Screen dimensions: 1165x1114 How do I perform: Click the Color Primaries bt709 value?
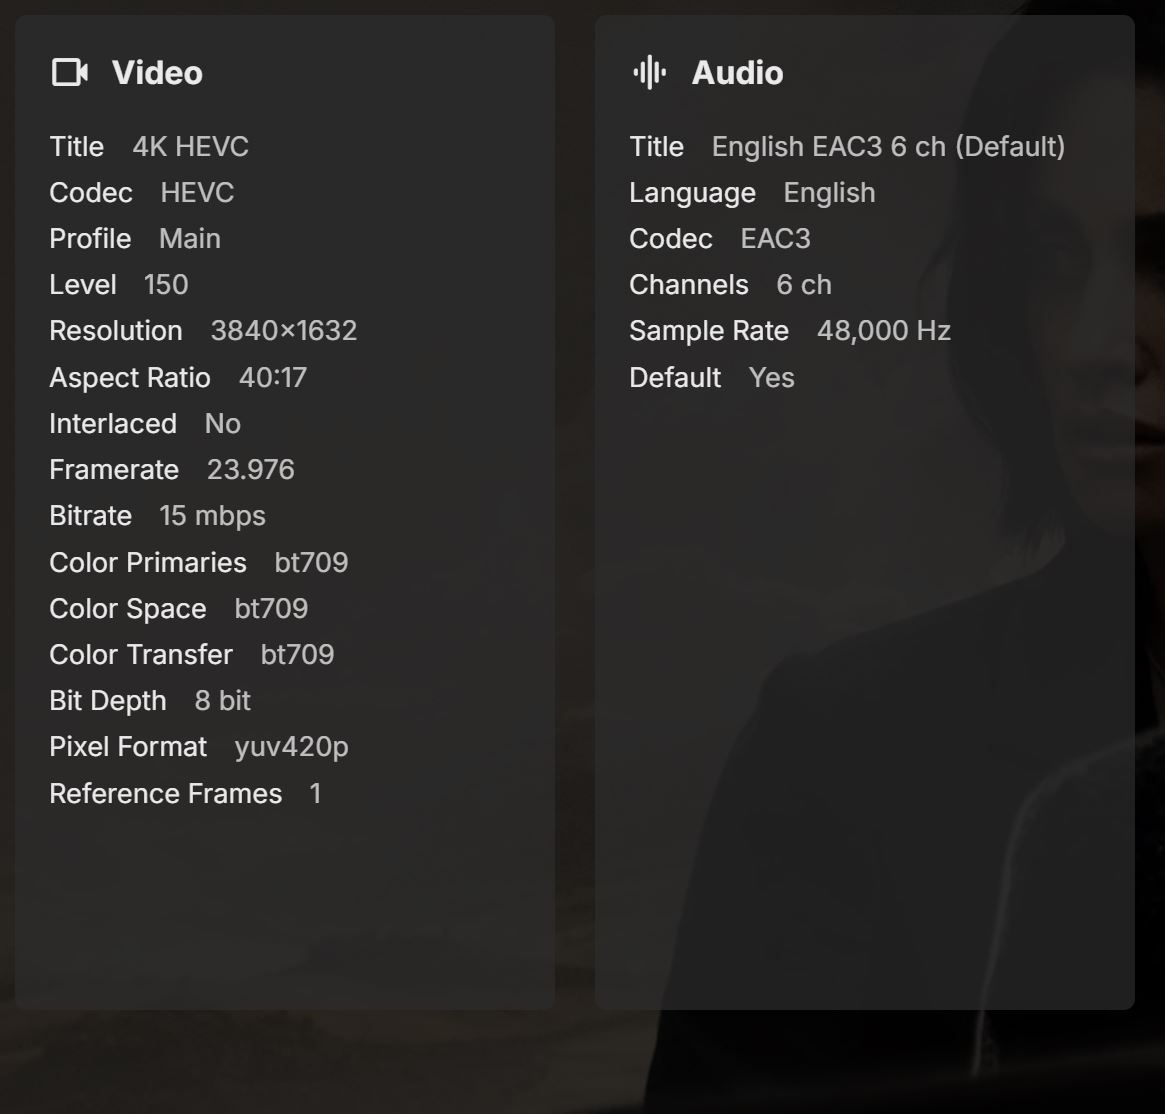coord(311,563)
